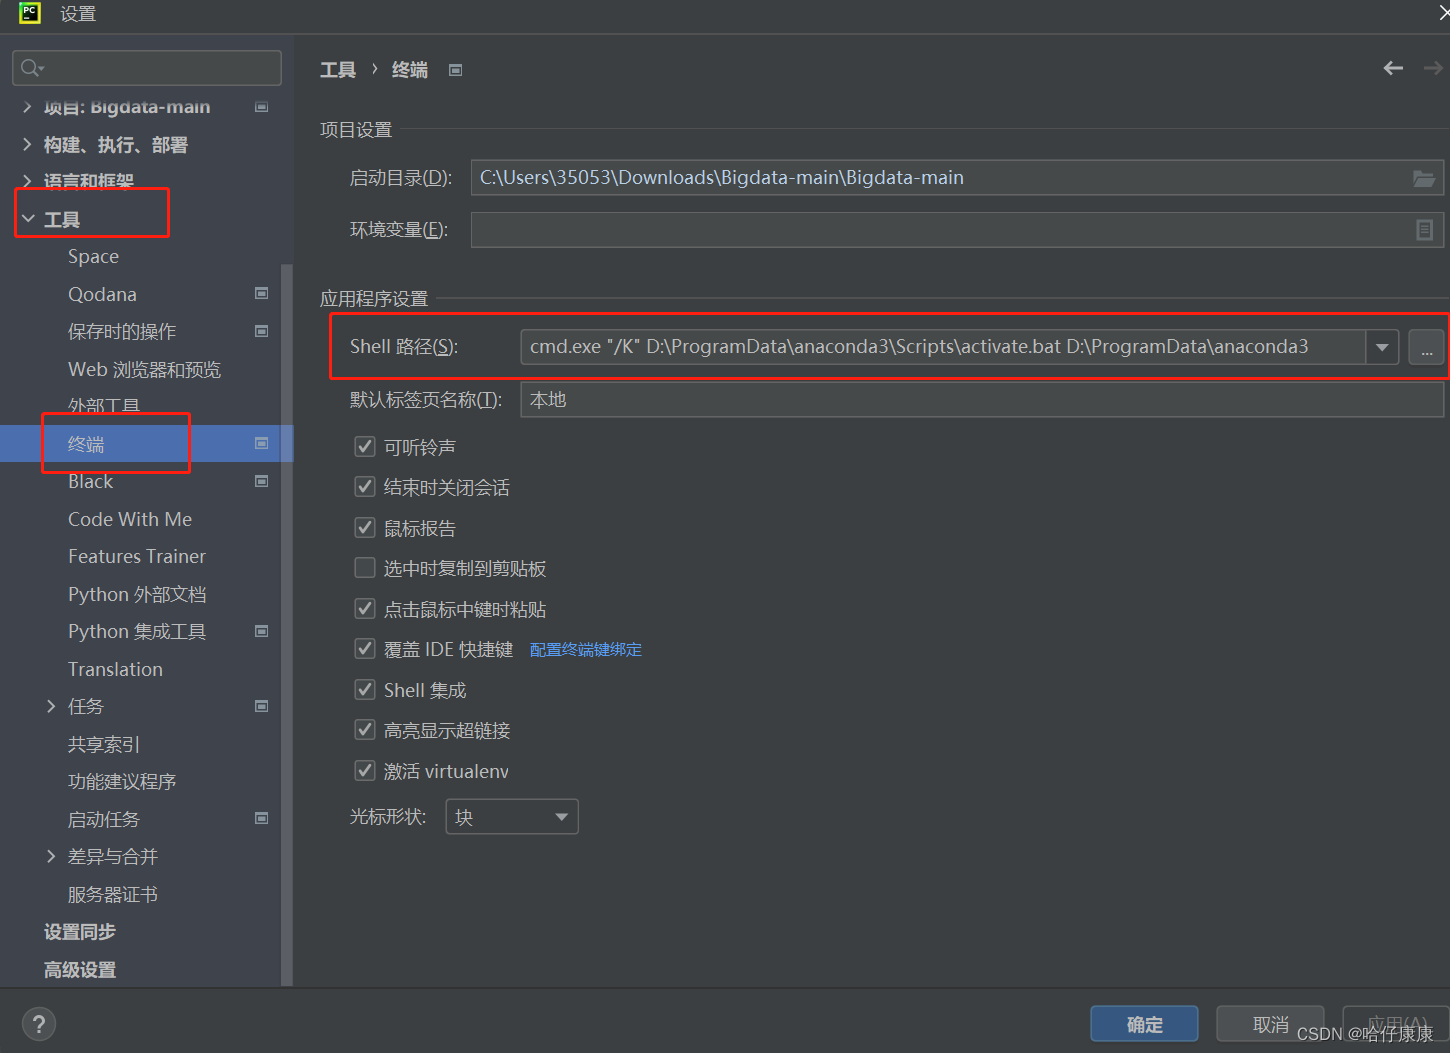Click the 确定 button
The width and height of the screenshot is (1450, 1053).
tap(1144, 1024)
